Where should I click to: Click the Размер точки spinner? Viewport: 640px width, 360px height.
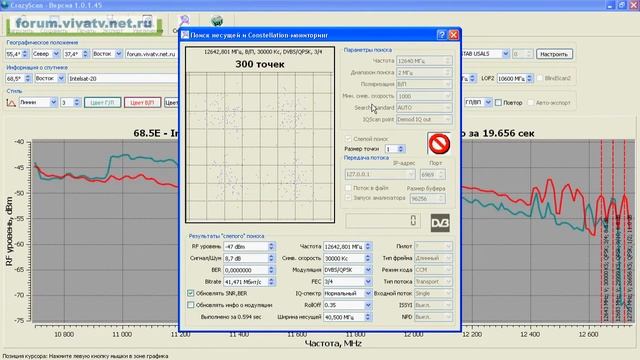[395, 149]
